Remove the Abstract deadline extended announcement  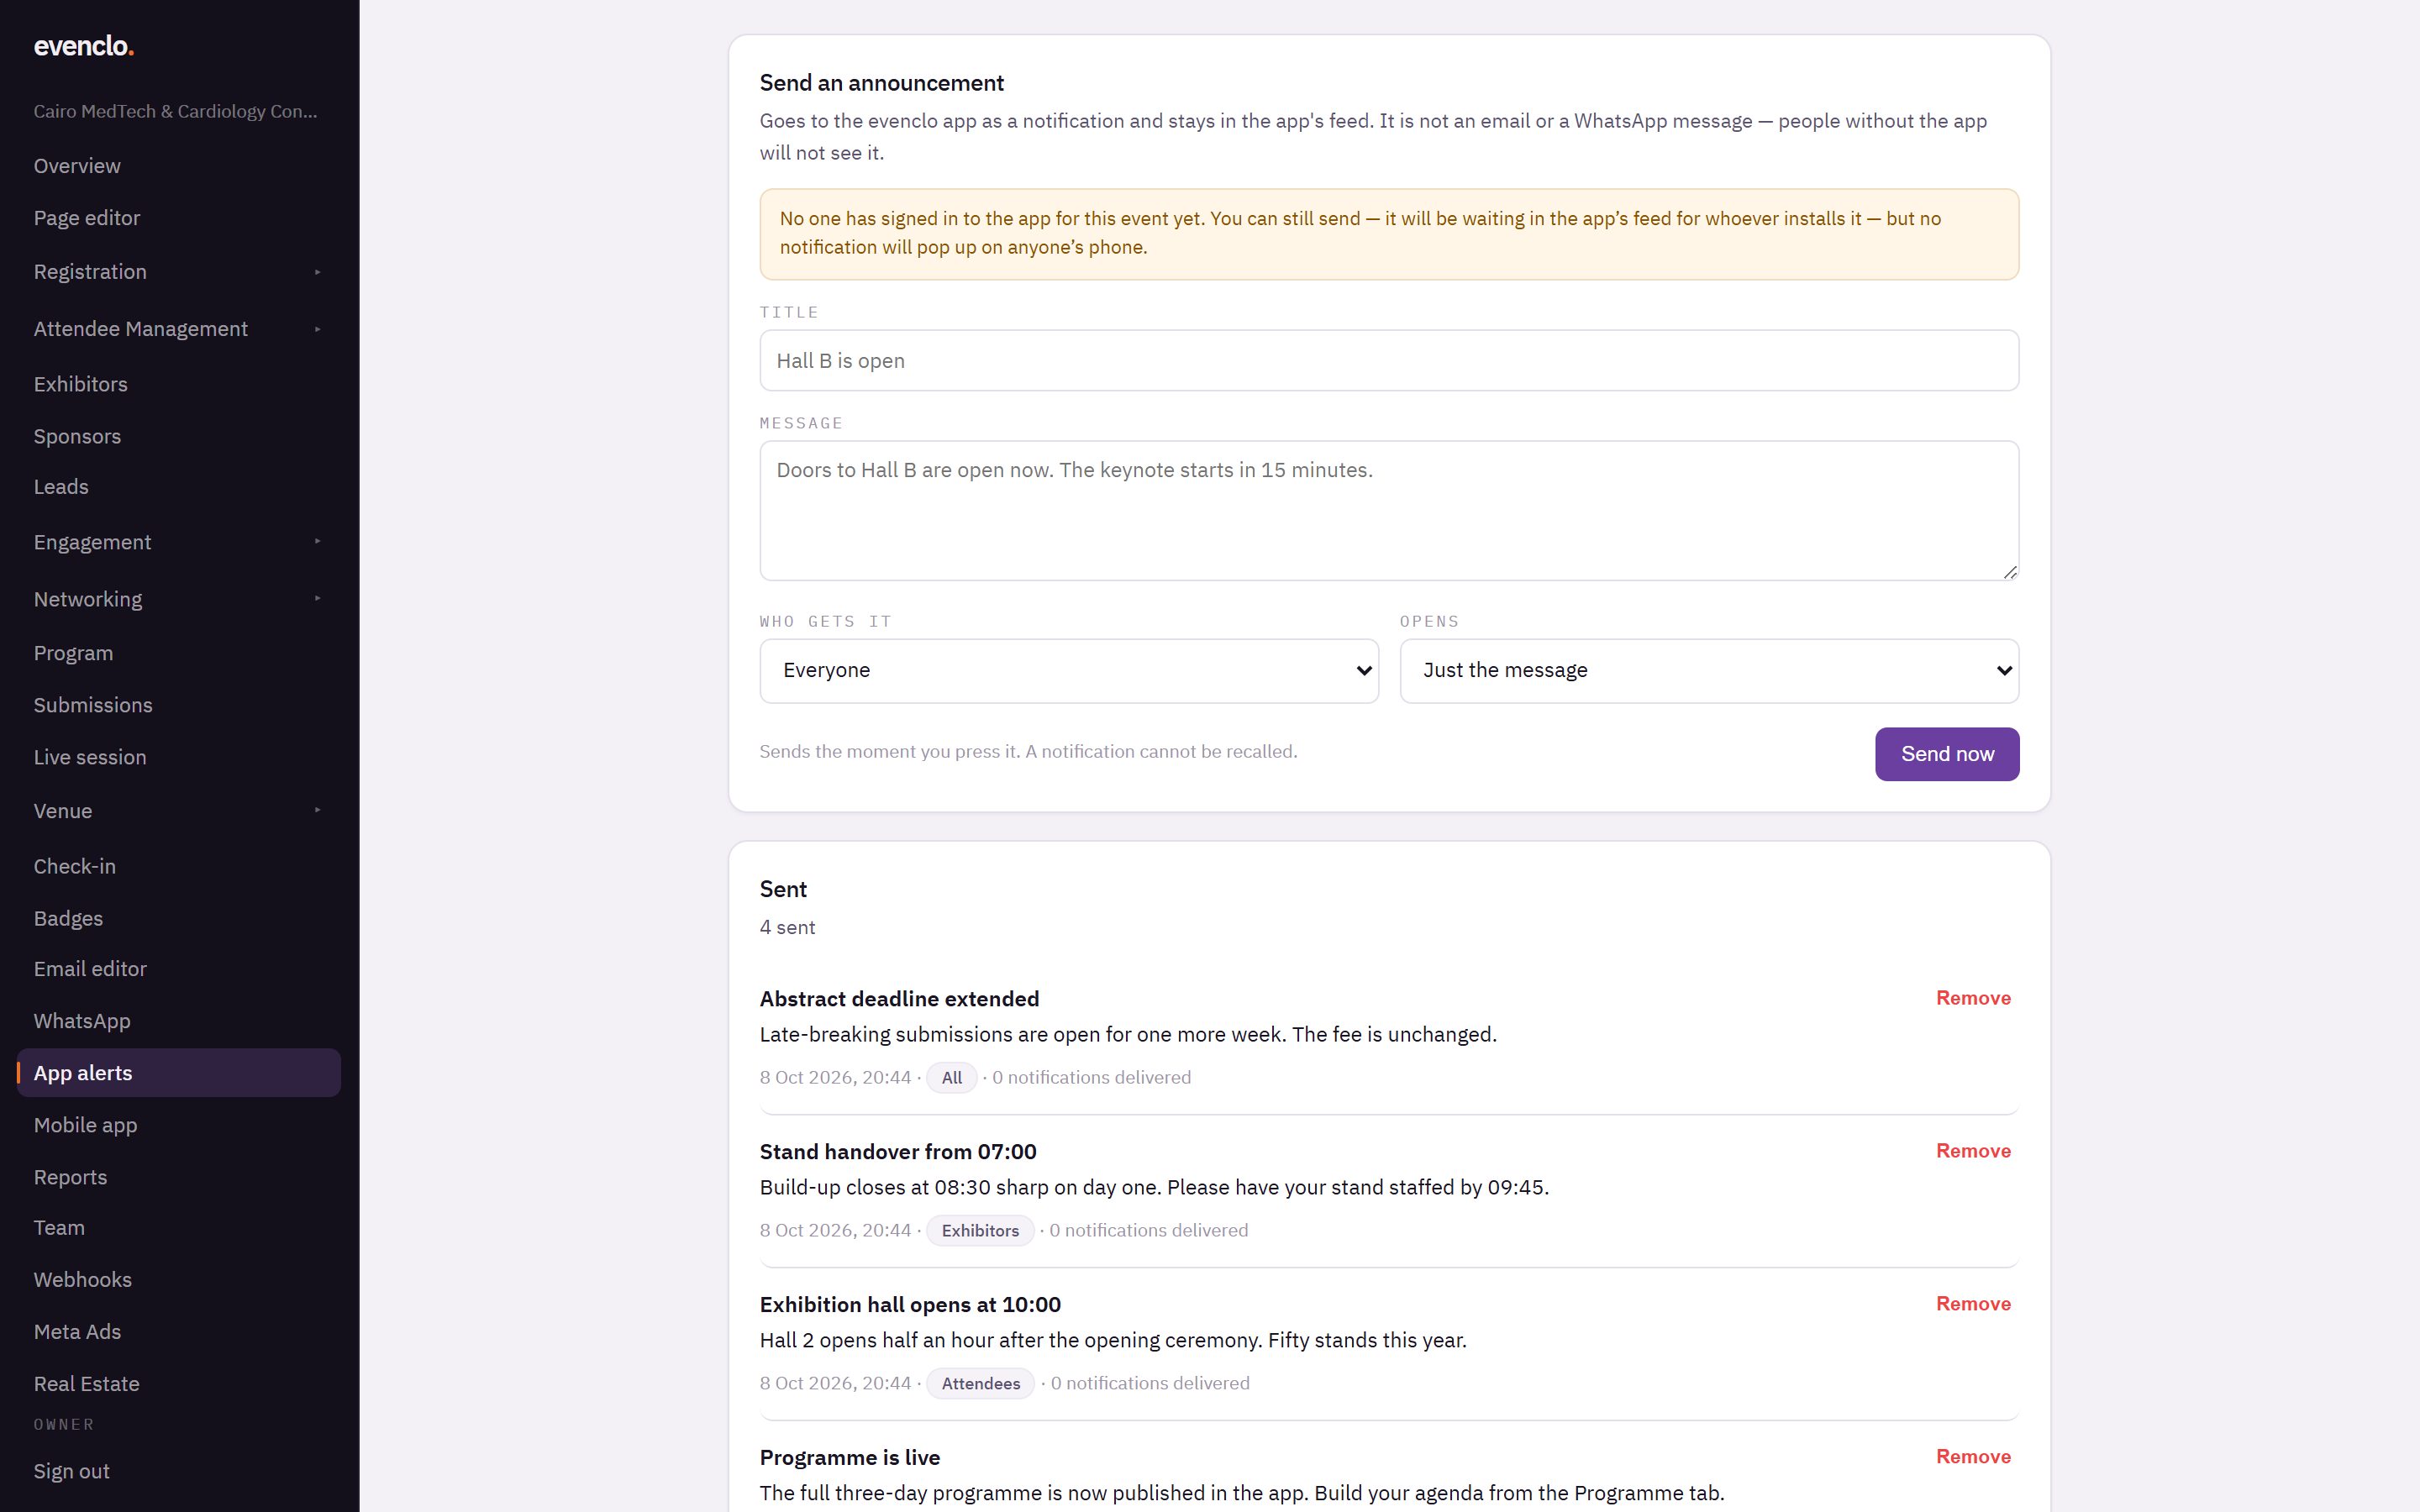click(x=1972, y=998)
